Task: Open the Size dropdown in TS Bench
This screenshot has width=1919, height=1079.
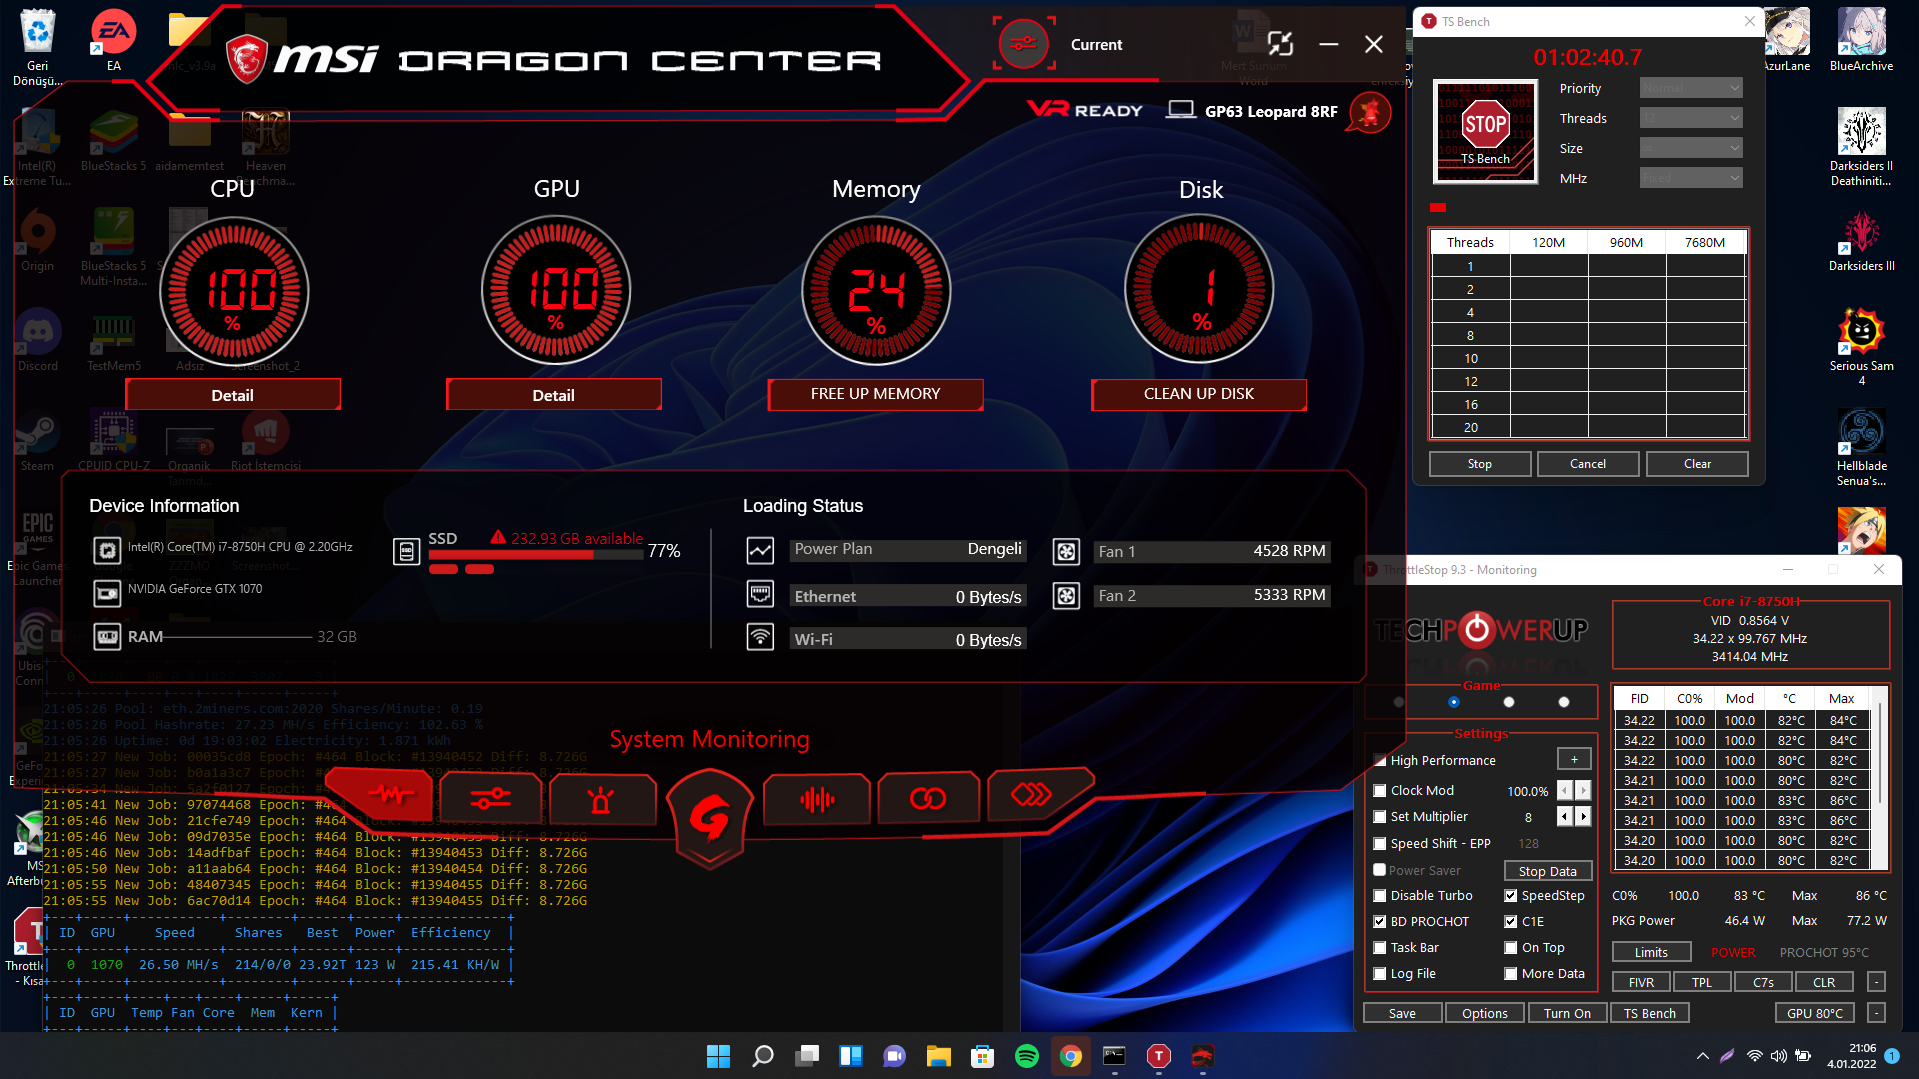Action: coord(1691,149)
